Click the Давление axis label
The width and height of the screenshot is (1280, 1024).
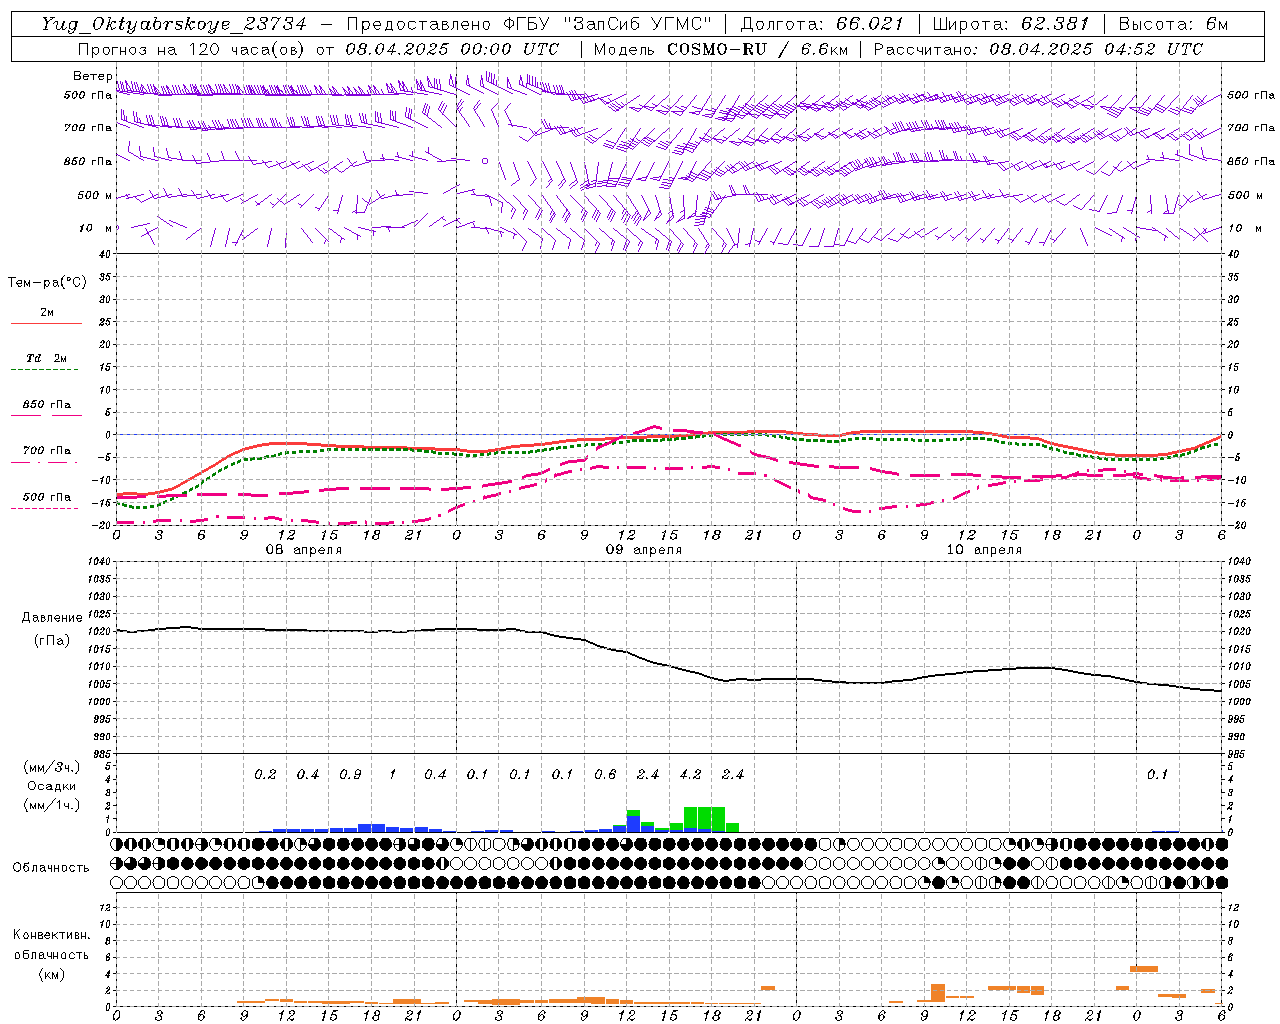pos(52,618)
